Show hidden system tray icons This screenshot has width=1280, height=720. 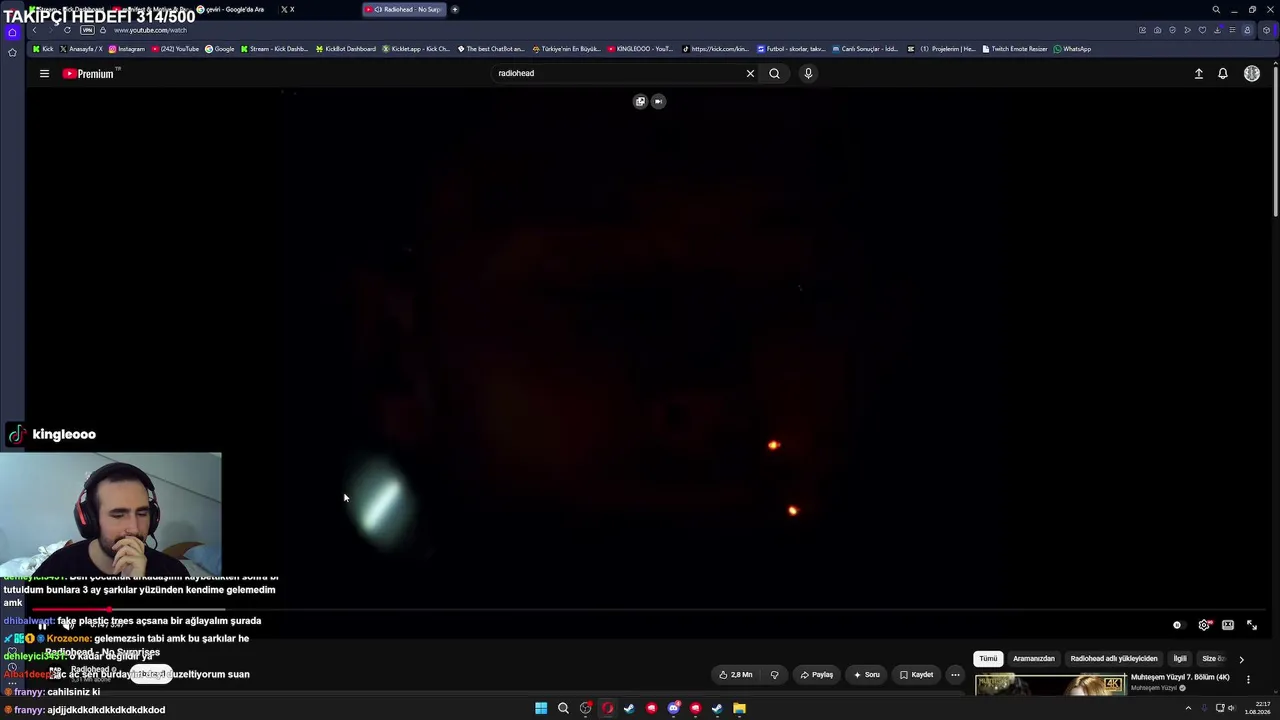click(x=1188, y=709)
